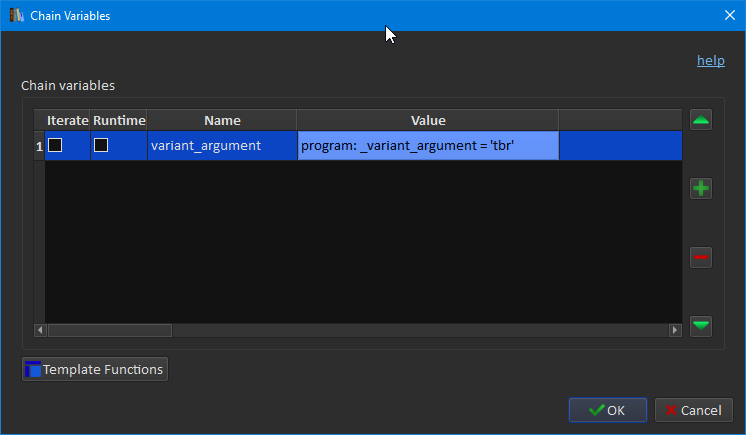The width and height of the screenshot is (746, 435).
Task: Add a new chain variable with the plus icon
Action: [701, 188]
